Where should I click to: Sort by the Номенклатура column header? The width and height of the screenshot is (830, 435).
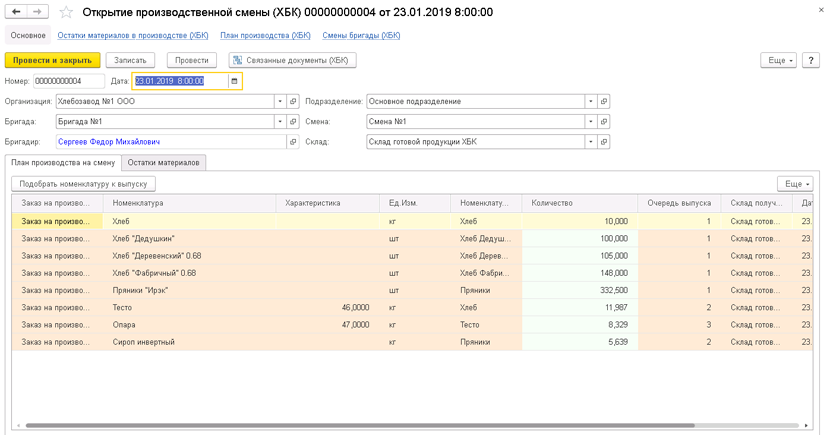point(190,203)
